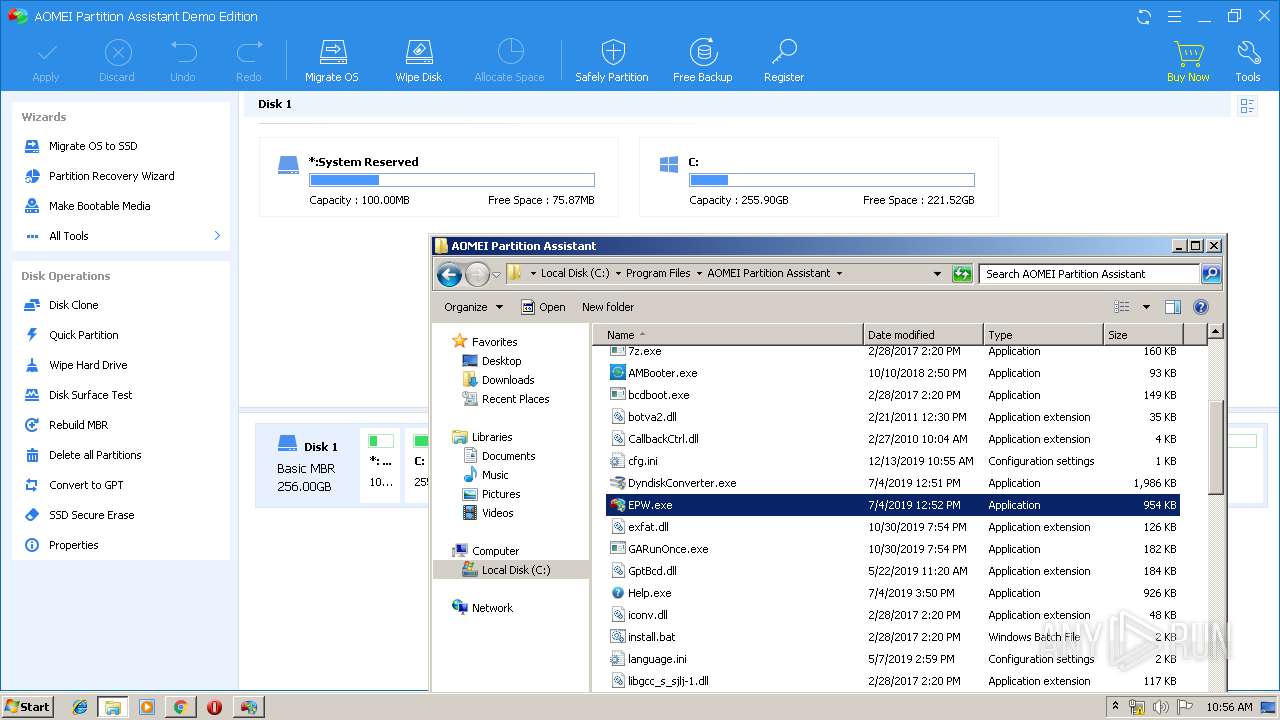Open disk Properties in sidebar
Screen dimensions: 1280x720
point(73,545)
